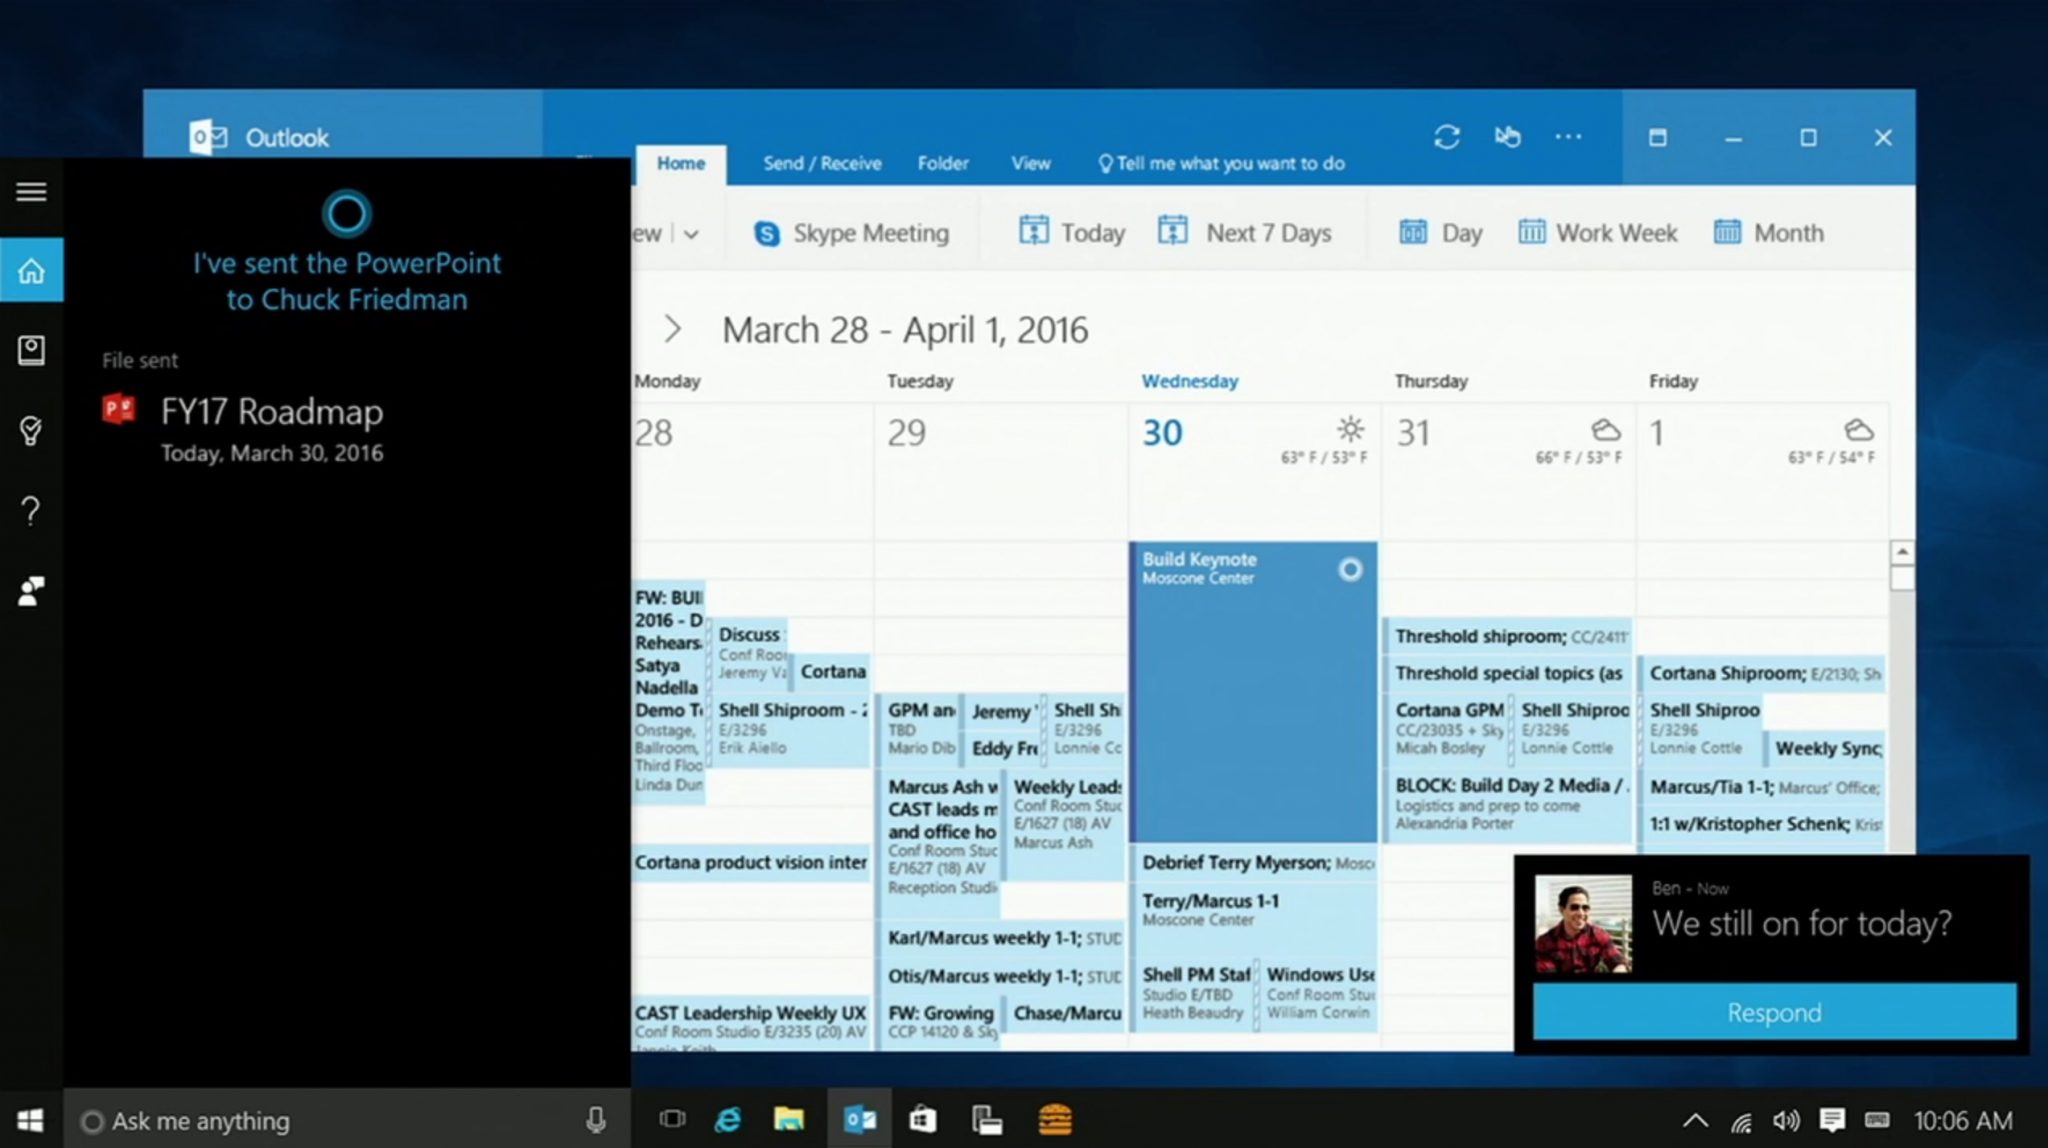Image resolution: width=2048 pixels, height=1148 pixels.
Task: Switch calendar to Work Week view
Action: tap(1597, 233)
